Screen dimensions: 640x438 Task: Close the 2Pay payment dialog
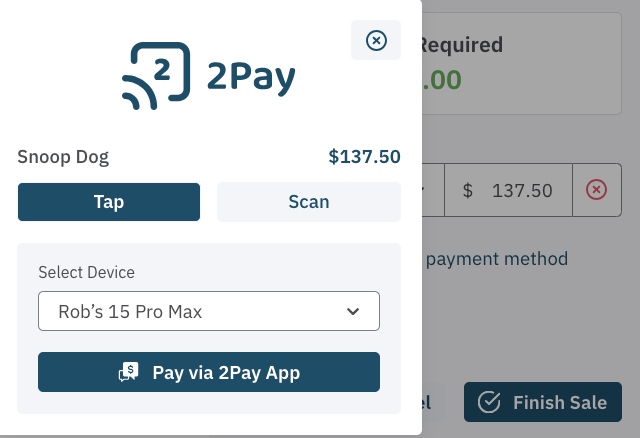(x=376, y=40)
